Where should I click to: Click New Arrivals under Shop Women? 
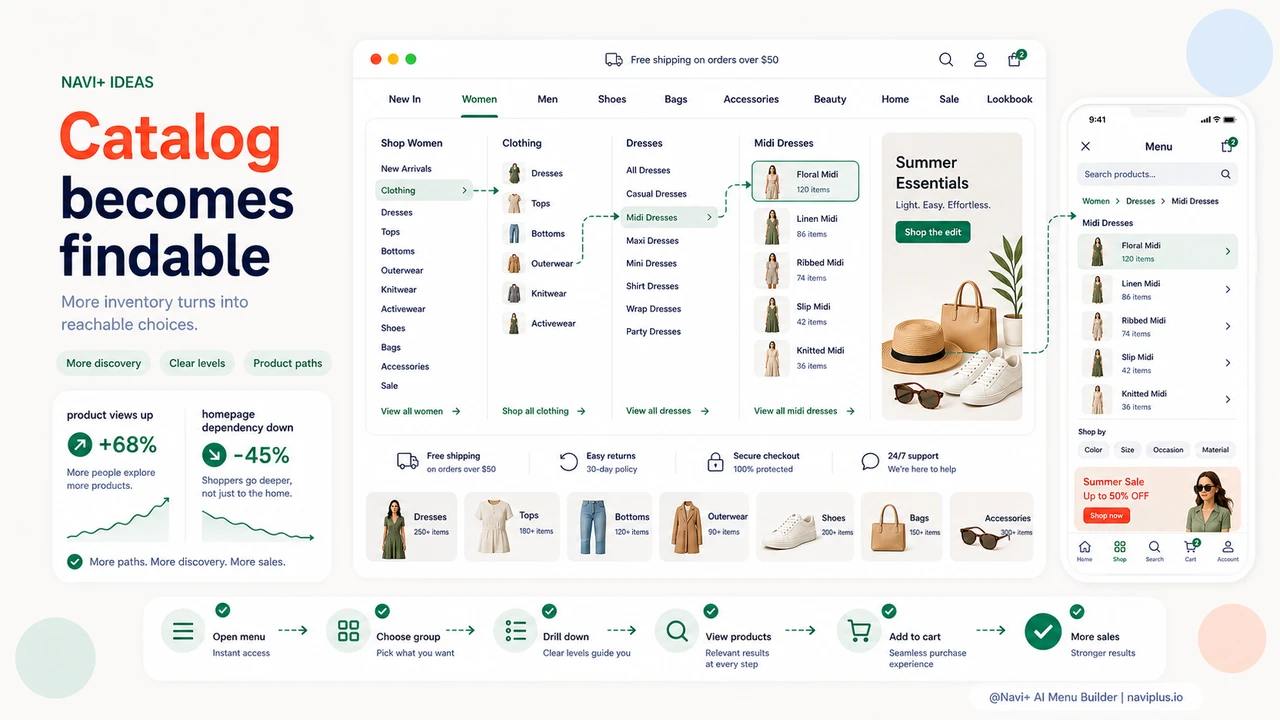coord(406,169)
